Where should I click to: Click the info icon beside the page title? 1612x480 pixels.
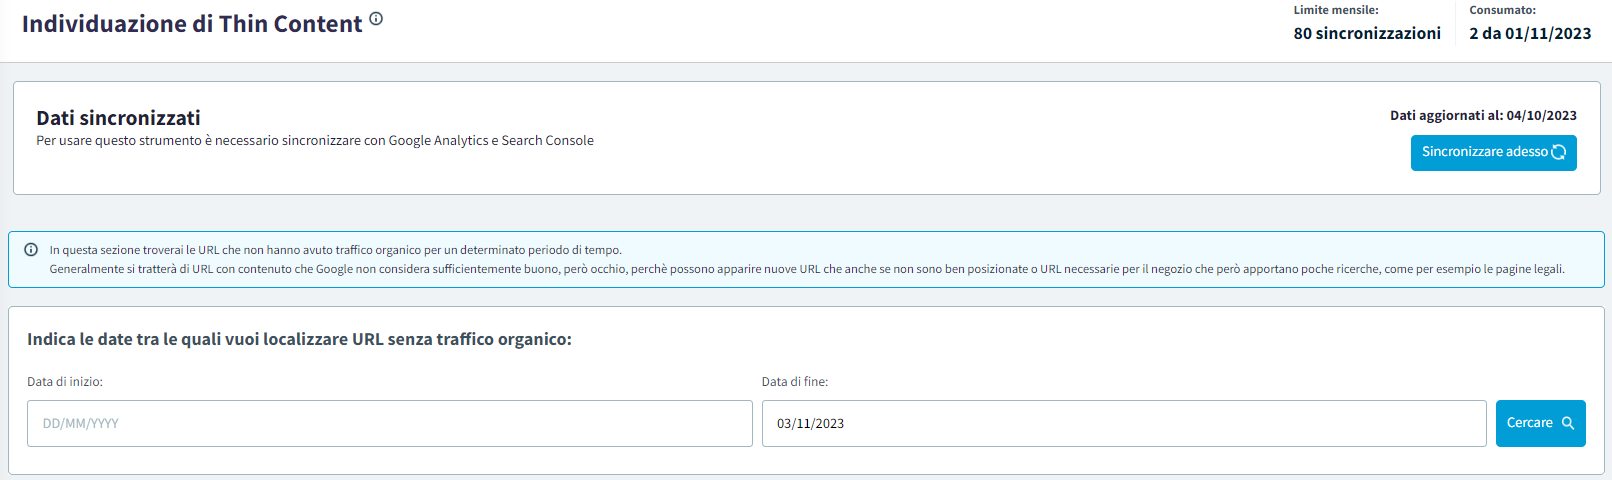point(376,19)
